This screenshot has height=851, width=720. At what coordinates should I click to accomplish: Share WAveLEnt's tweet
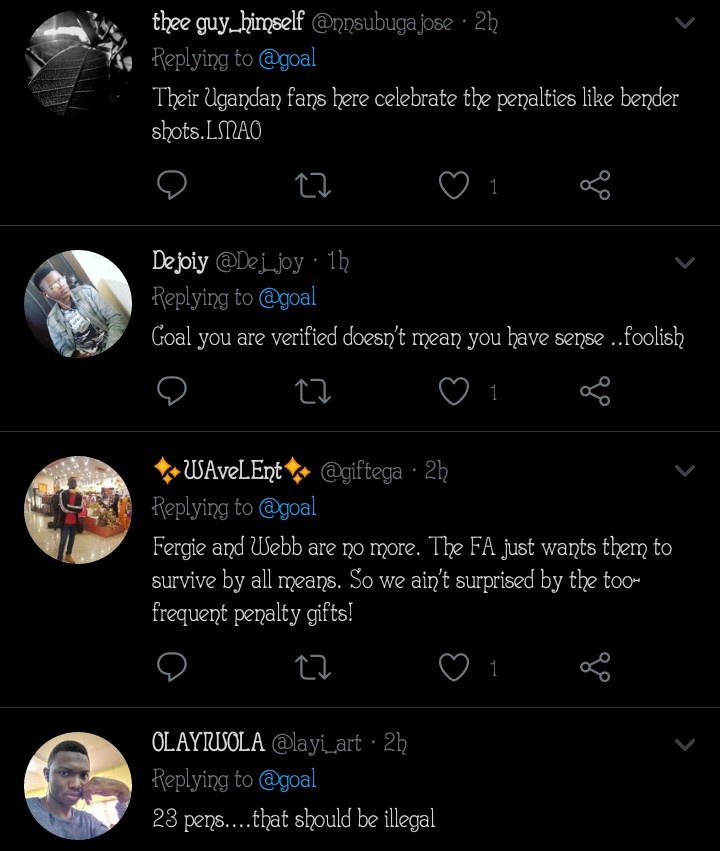595,667
